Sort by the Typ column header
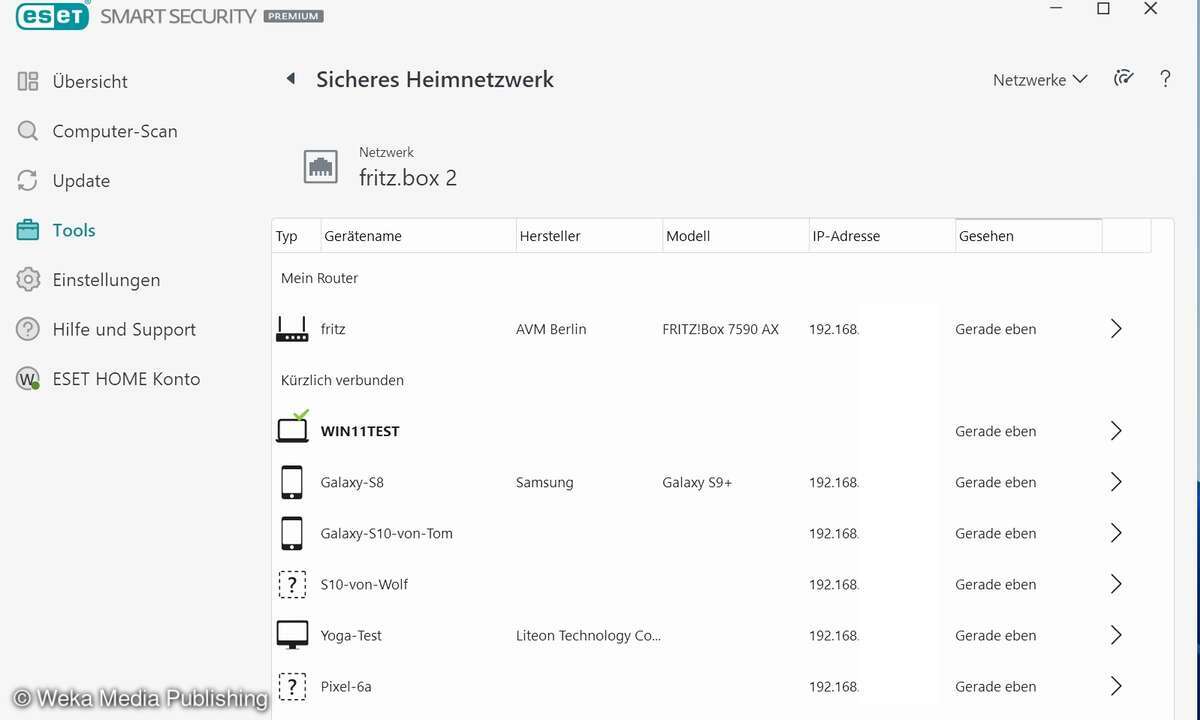The image size is (1200, 720). click(296, 236)
